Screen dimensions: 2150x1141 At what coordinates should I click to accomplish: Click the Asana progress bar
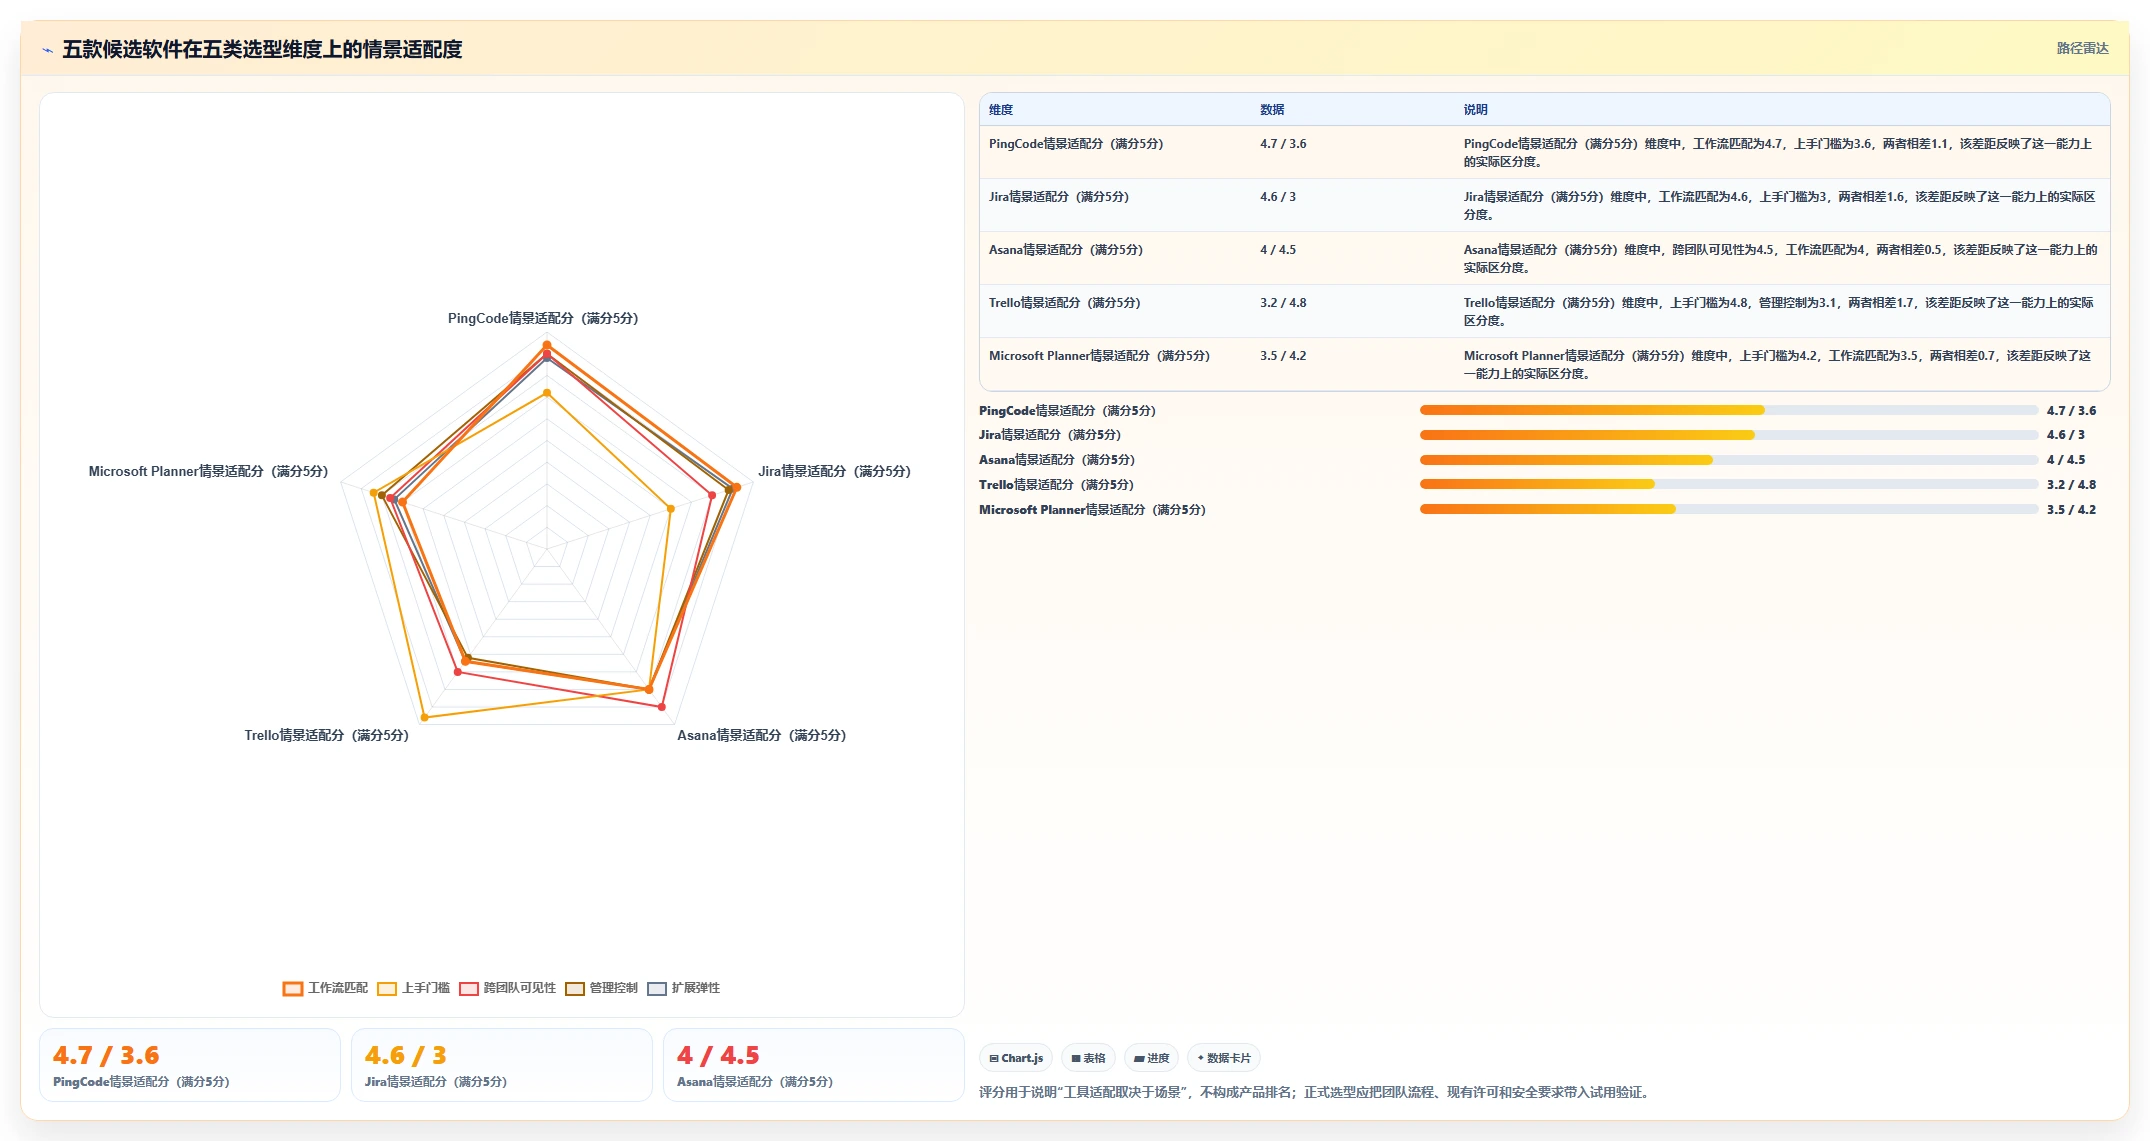[x=1728, y=460]
